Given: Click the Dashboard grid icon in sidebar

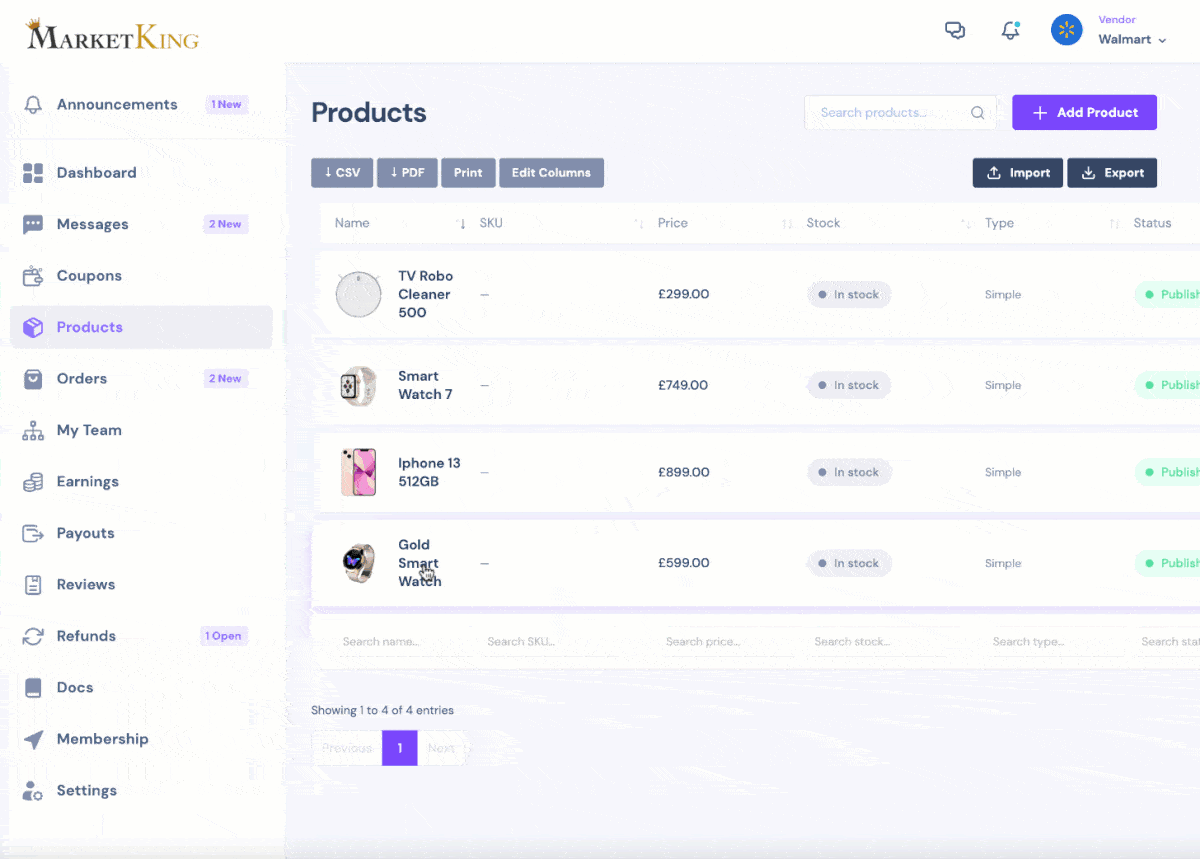Looking at the screenshot, I should click(33, 173).
